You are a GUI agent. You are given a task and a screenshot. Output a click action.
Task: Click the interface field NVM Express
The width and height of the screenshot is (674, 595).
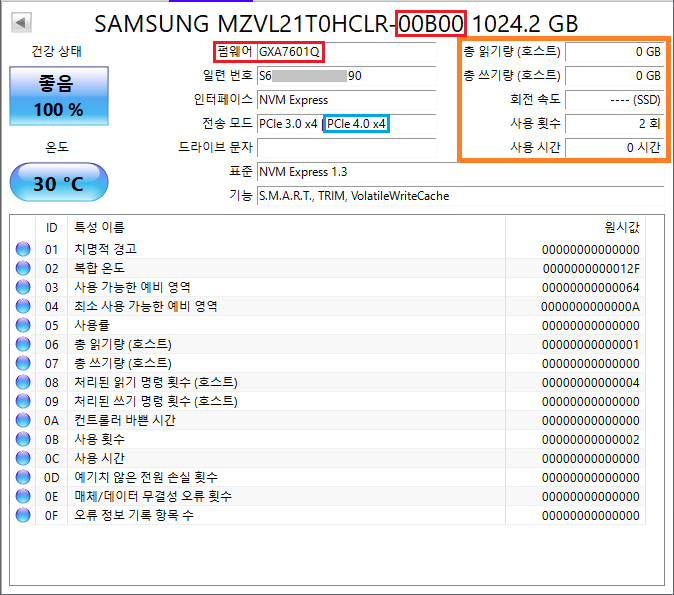tap(346, 100)
